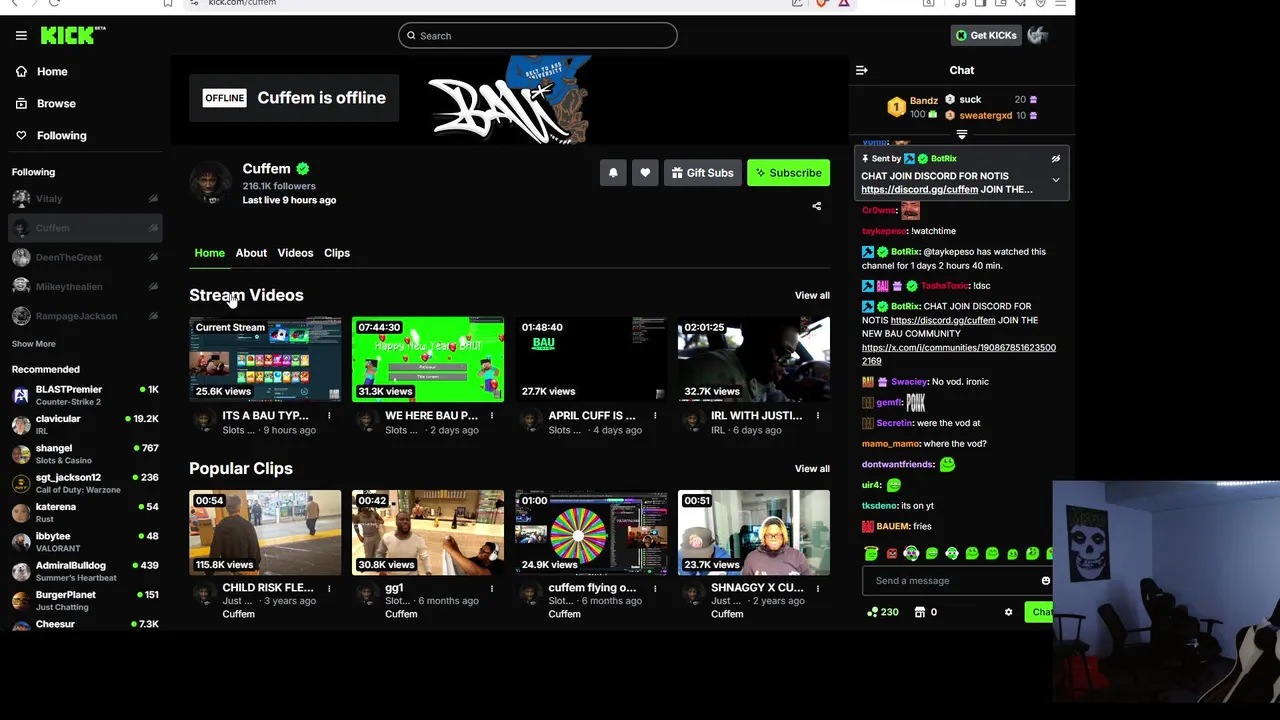Image resolution: width=1280 pixels, height=720 pixels.
Task: Play the gg1 clip thumbnail
Action: [x=428, y=532]
